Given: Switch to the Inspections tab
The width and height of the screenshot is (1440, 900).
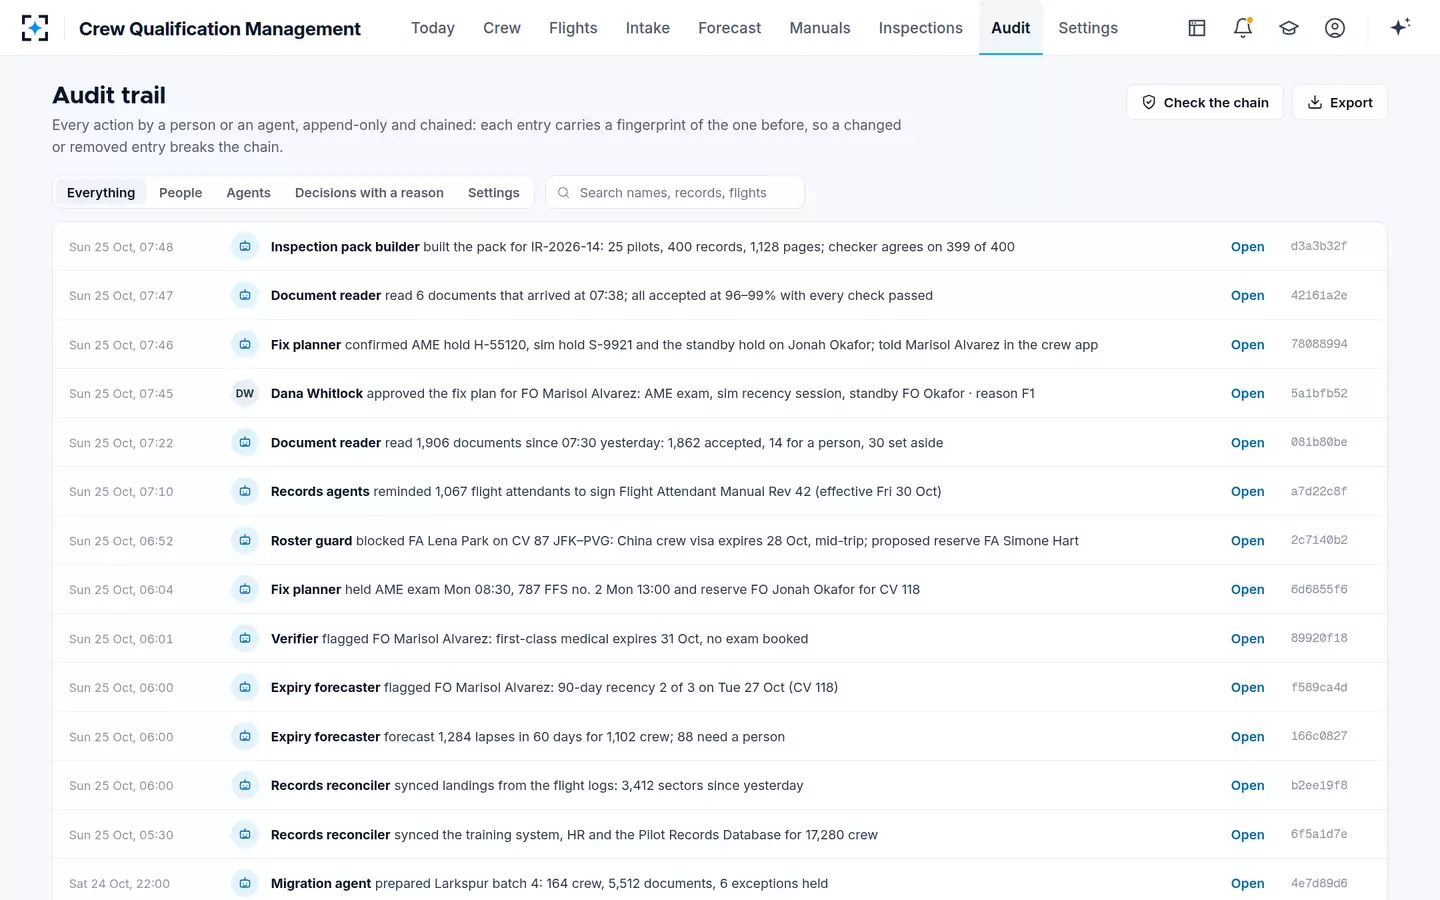Looking at the screenshot, I should click(921, 28).
